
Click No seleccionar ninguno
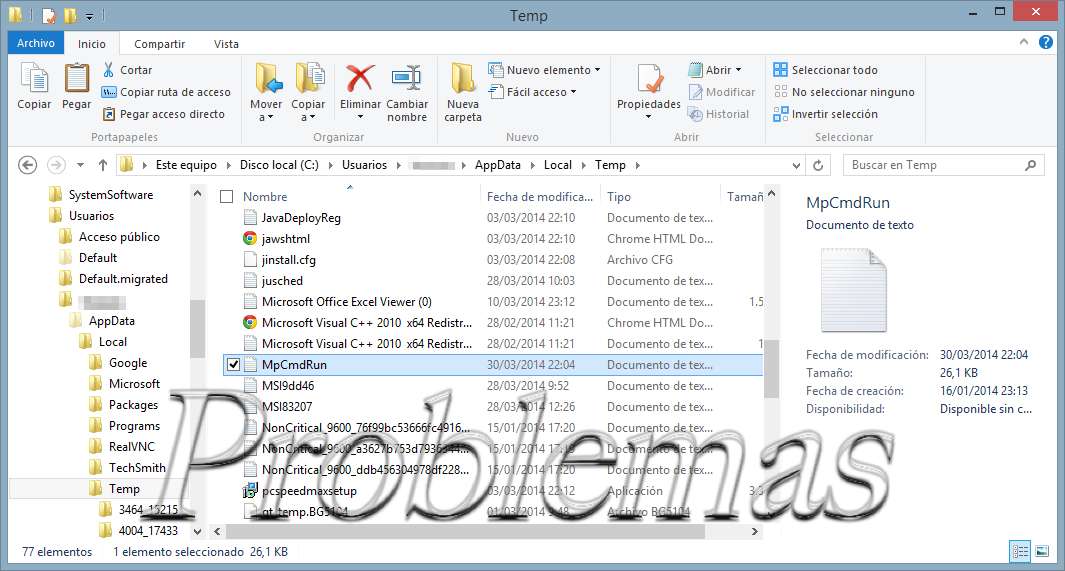[x=844, y=92]
